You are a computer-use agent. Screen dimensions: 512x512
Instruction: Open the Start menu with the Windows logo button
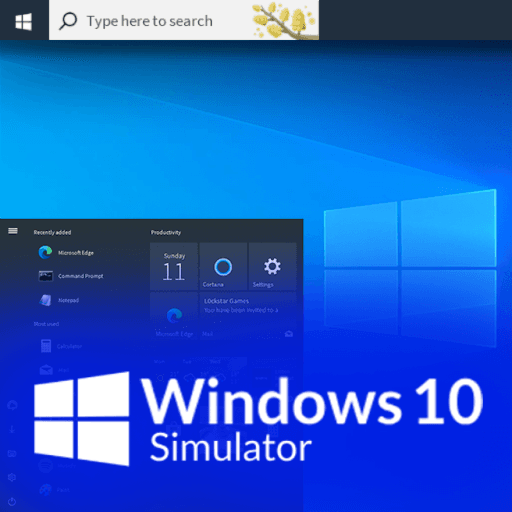[24, 21]
